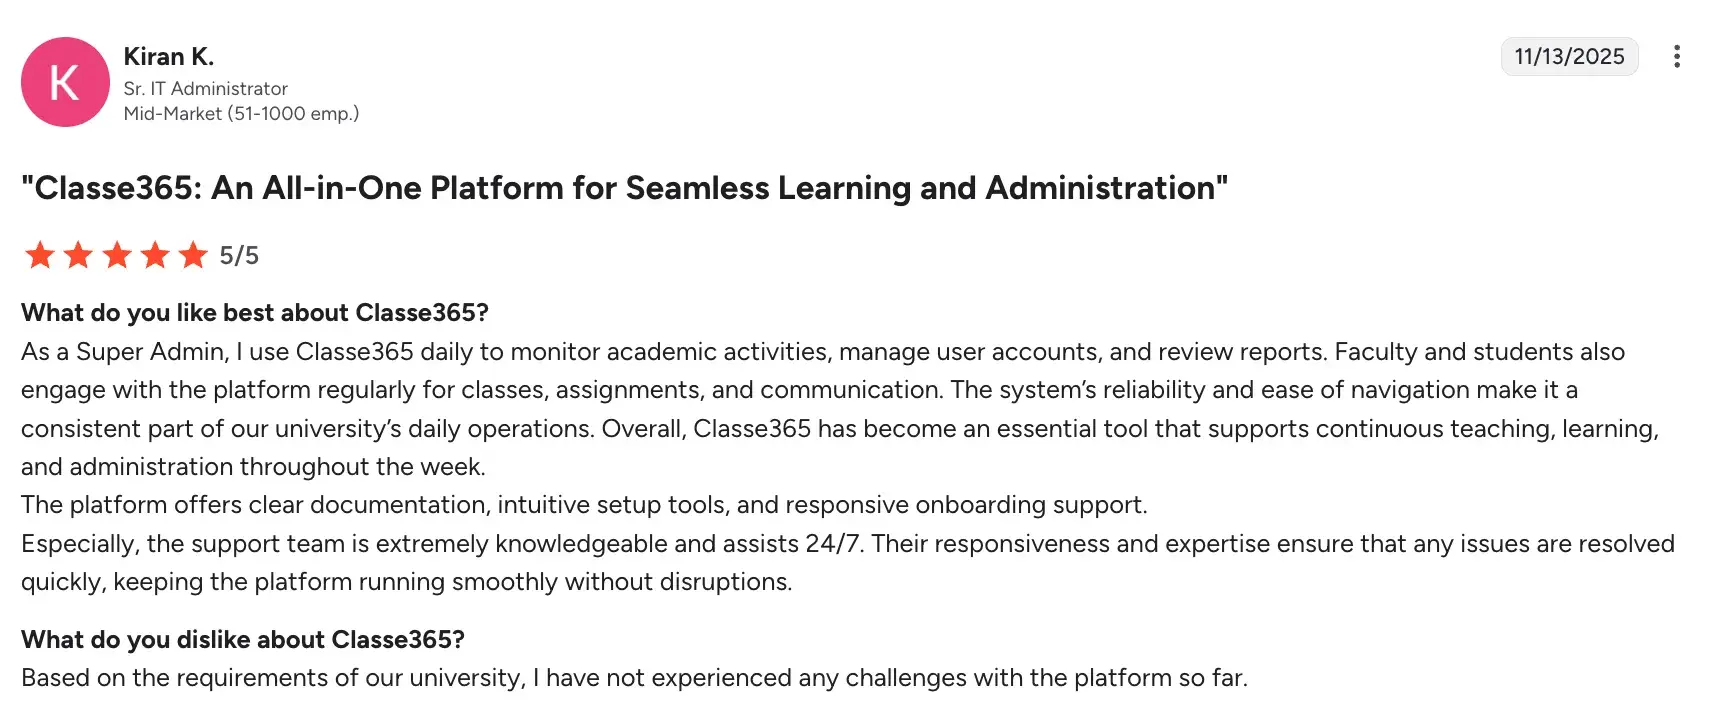
Task: Open the 11/13/2025 date chip
Action: 1569,57
